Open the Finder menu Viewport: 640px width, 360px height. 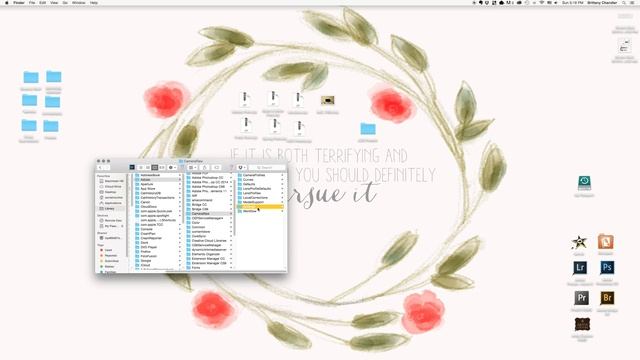19,3
